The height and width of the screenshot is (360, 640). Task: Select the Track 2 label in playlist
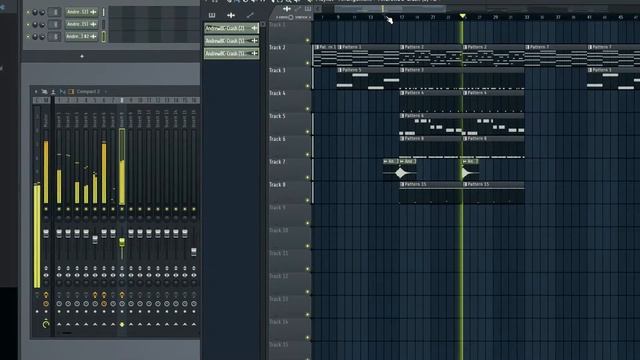[277, 48]
